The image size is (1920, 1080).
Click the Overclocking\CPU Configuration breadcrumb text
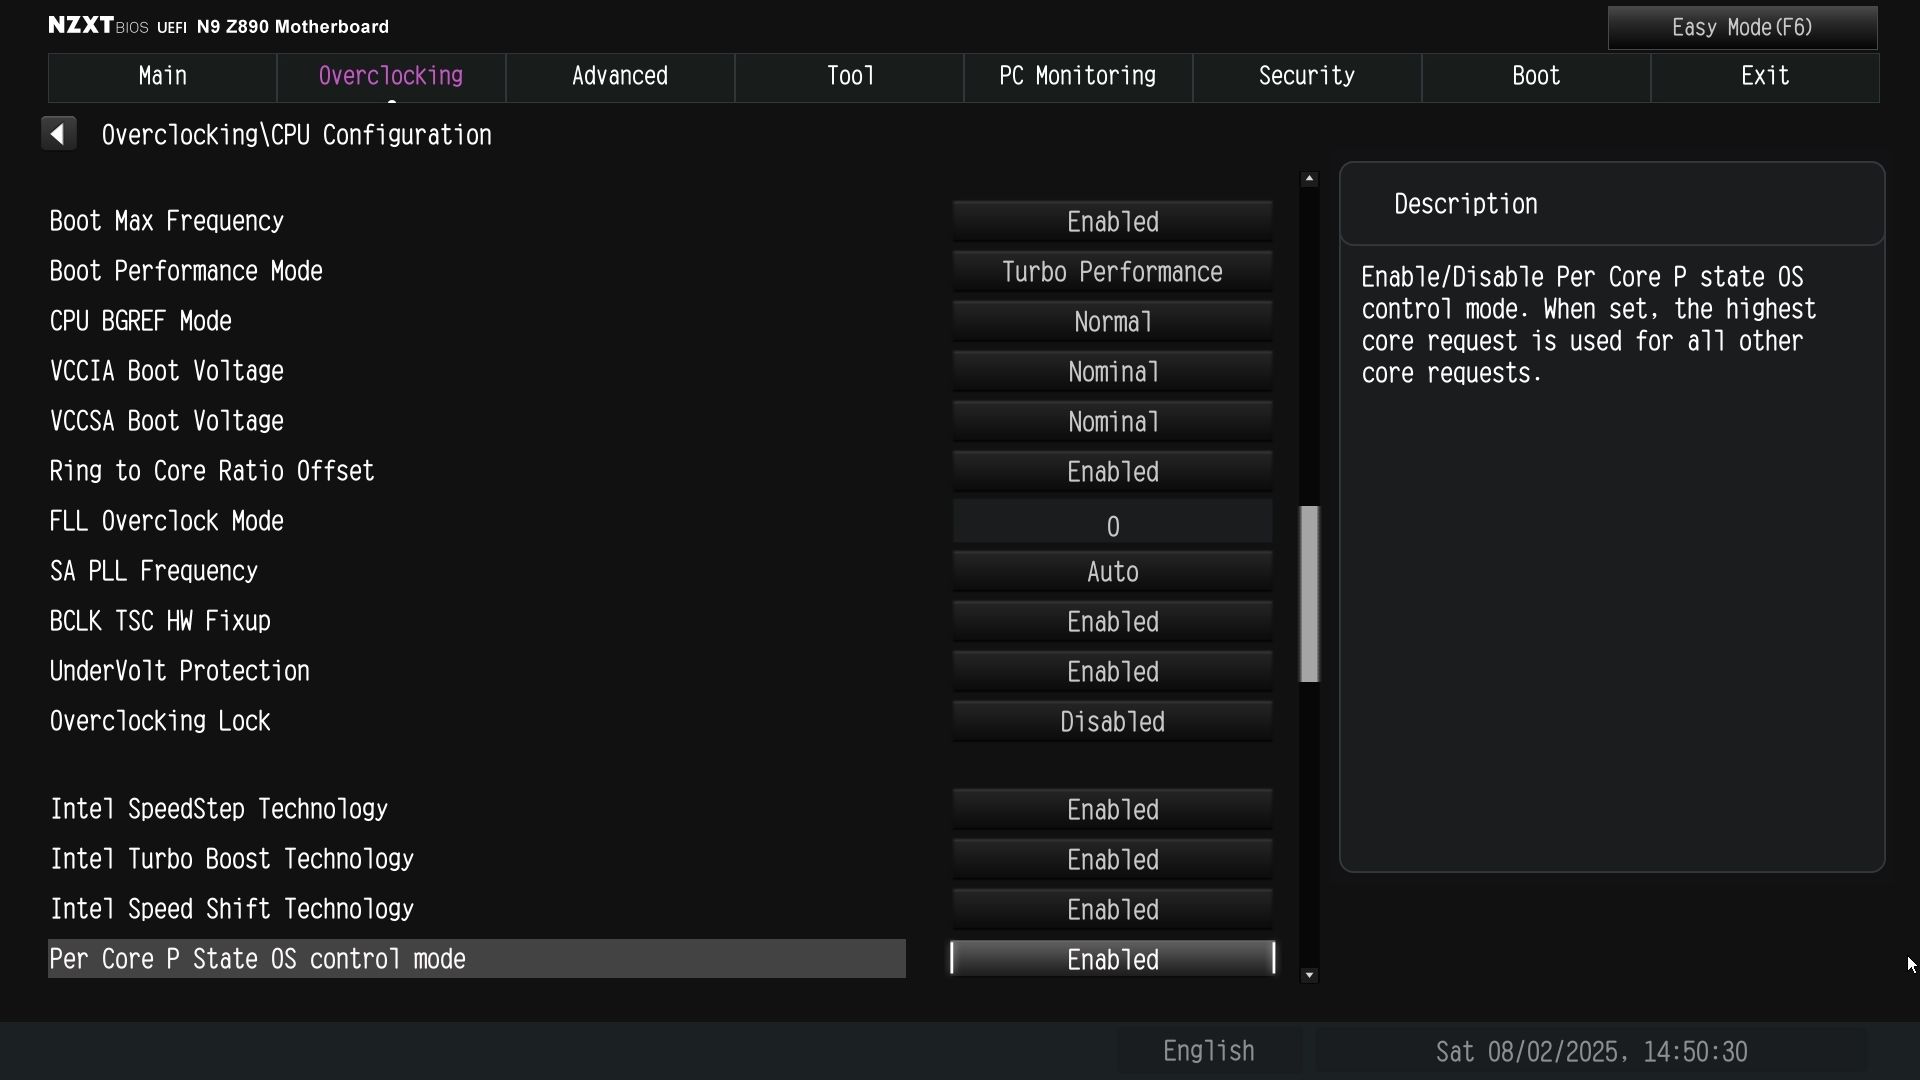pyautogui.click(x=297, y=135)
